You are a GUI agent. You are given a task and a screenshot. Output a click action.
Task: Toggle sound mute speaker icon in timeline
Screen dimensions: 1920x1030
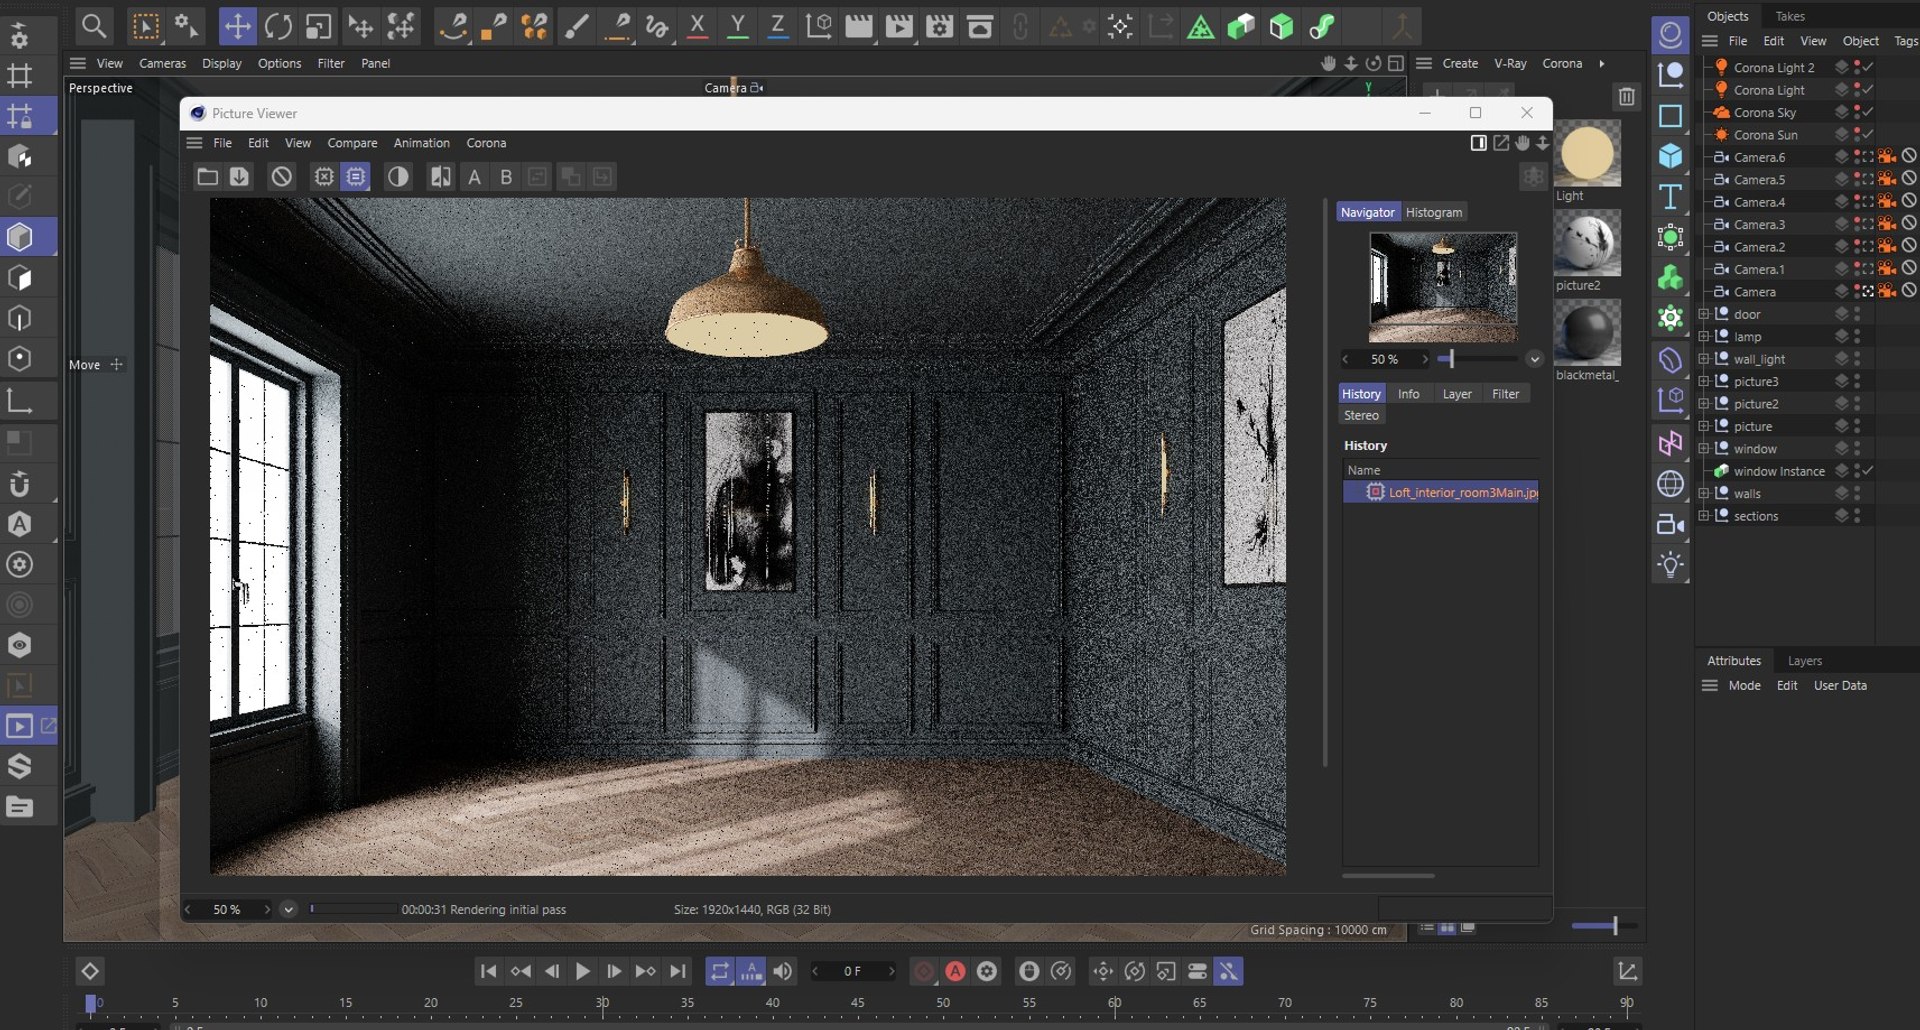point(783,971)
